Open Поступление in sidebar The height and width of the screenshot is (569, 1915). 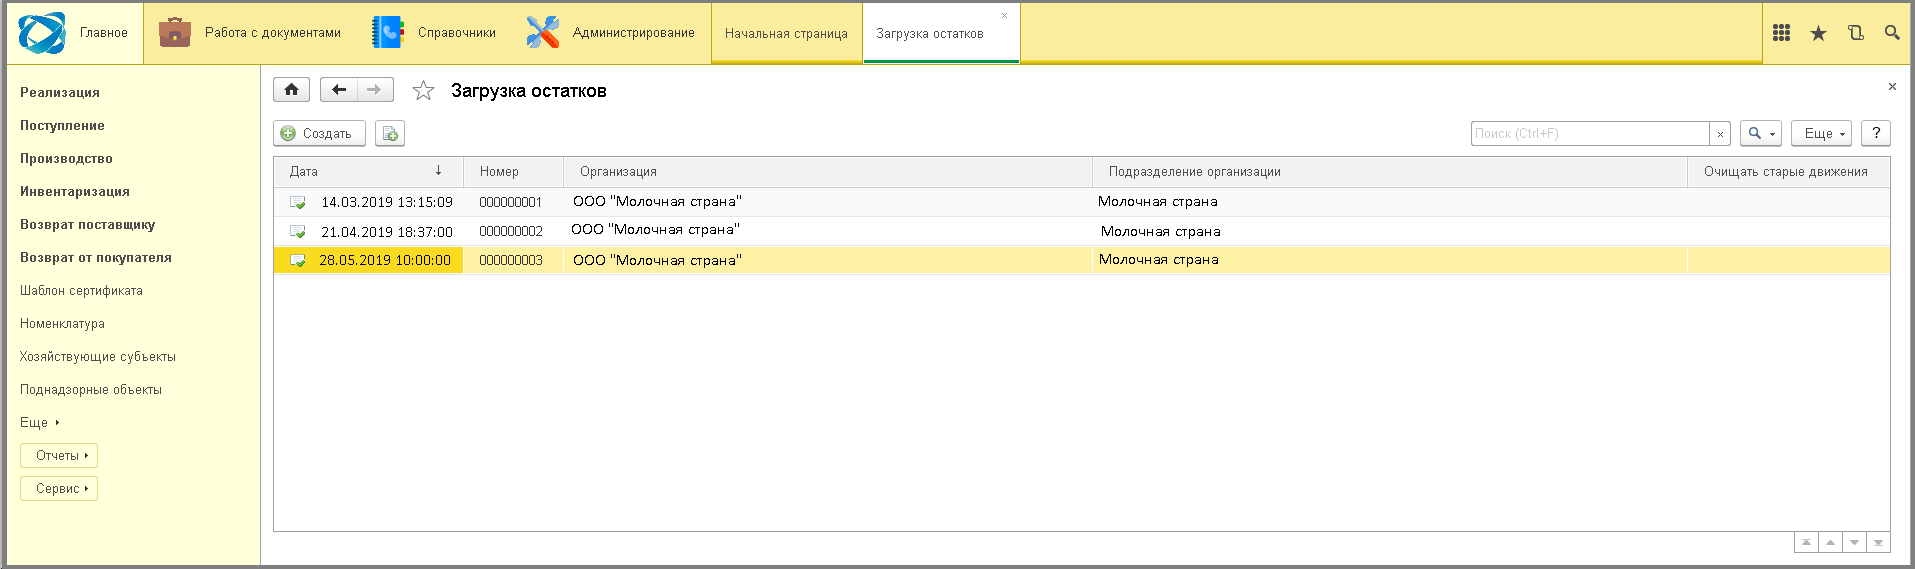coord(62,126)
